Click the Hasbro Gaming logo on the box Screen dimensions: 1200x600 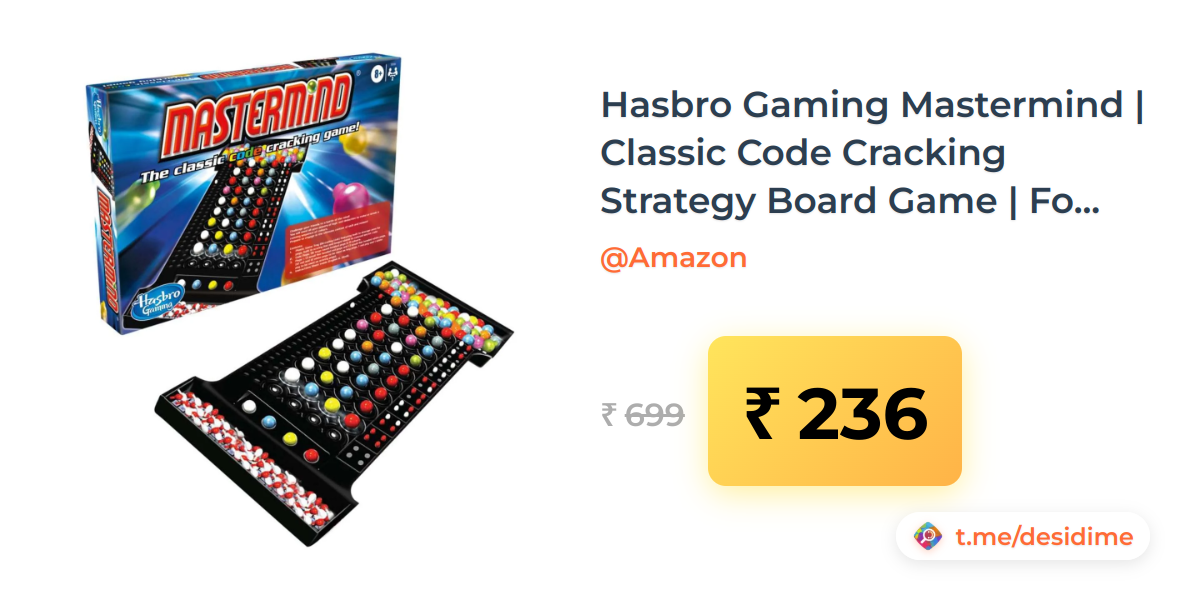point(157,297)
